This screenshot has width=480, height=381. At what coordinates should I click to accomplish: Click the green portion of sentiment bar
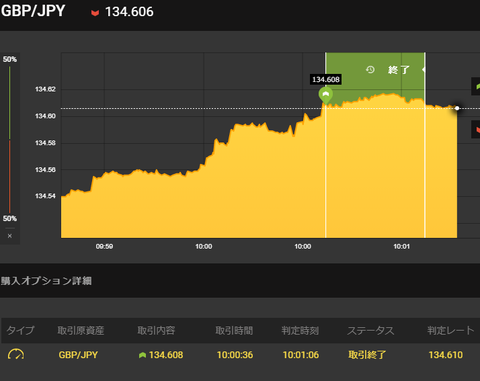coord(10,103)
